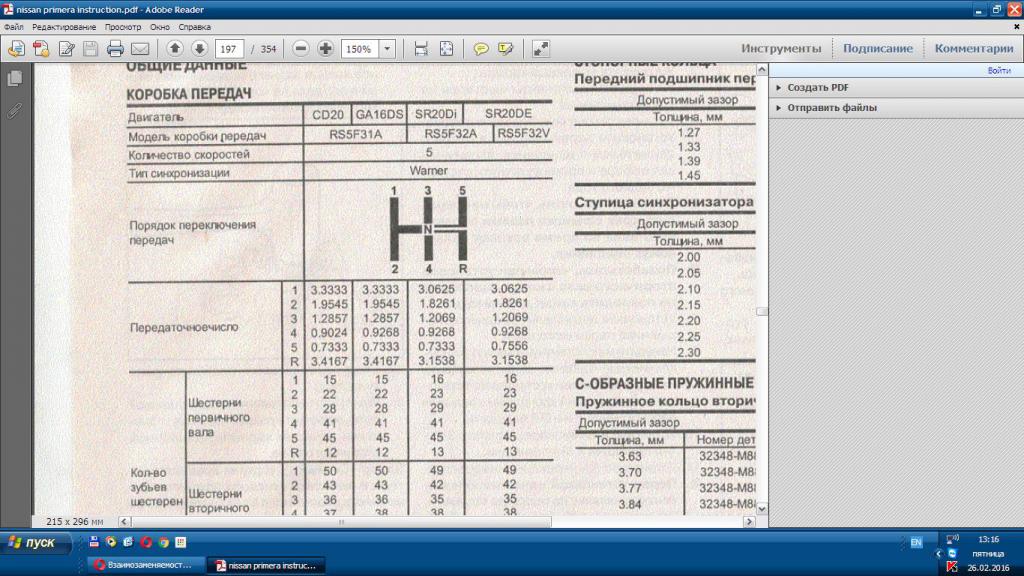The height and width of the screenshot is (576, 1024).
Task: Click the Opera quick launch icon
Action: coord(146,542)
